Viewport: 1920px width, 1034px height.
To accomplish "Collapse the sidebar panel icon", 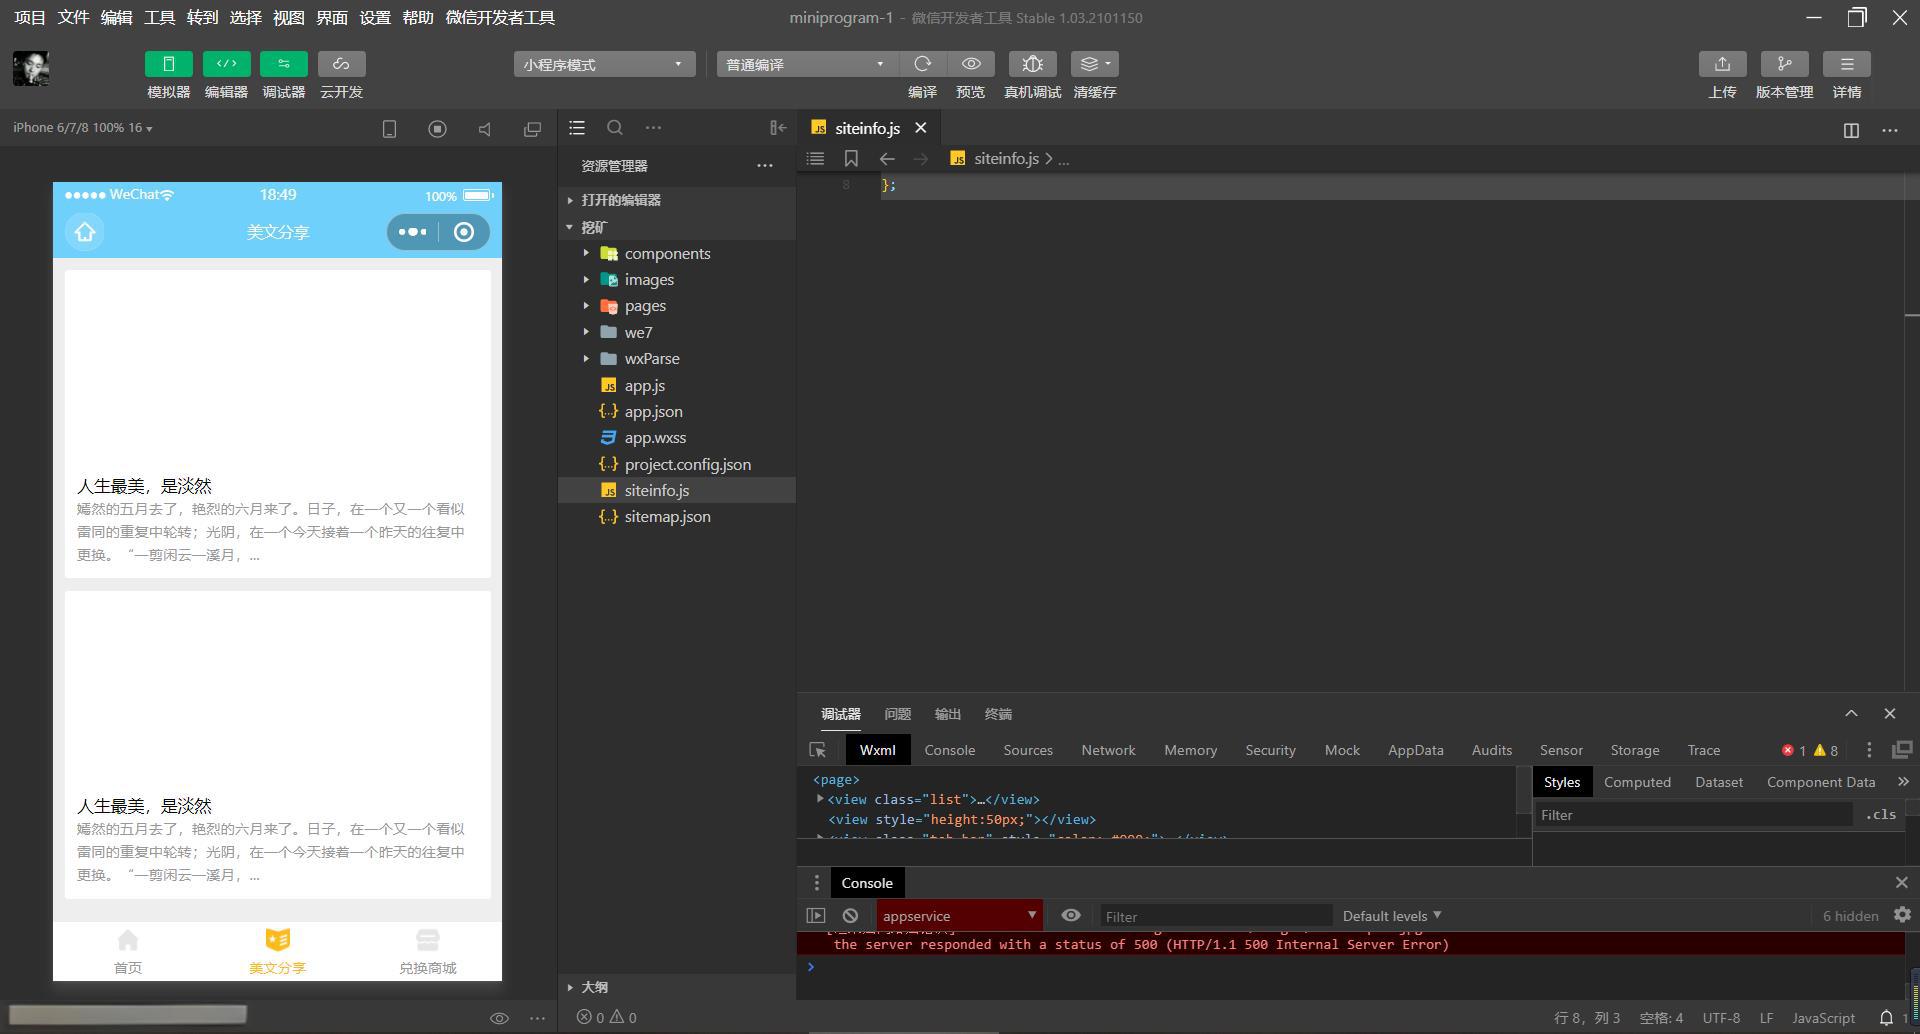I will (x=778, y=128).
